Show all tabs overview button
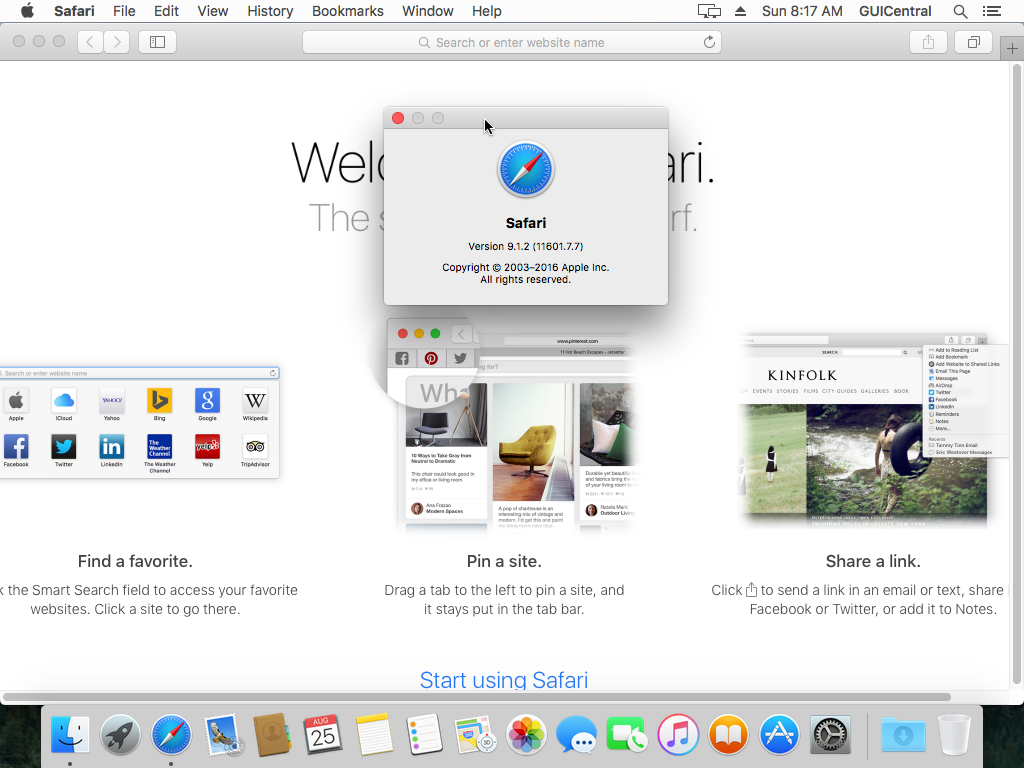Viewport: 1024px width, 768px height. tap(973, 42)
